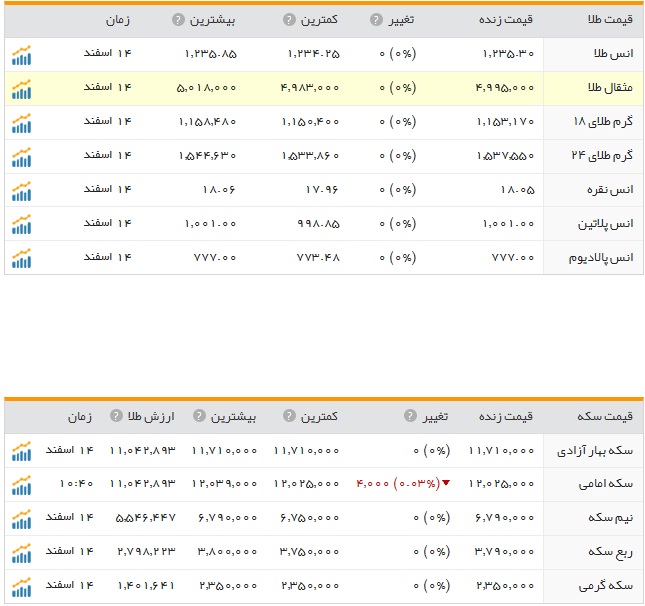
Task: Open chart icon for مثقال طلا row
Action: (21, 89)
